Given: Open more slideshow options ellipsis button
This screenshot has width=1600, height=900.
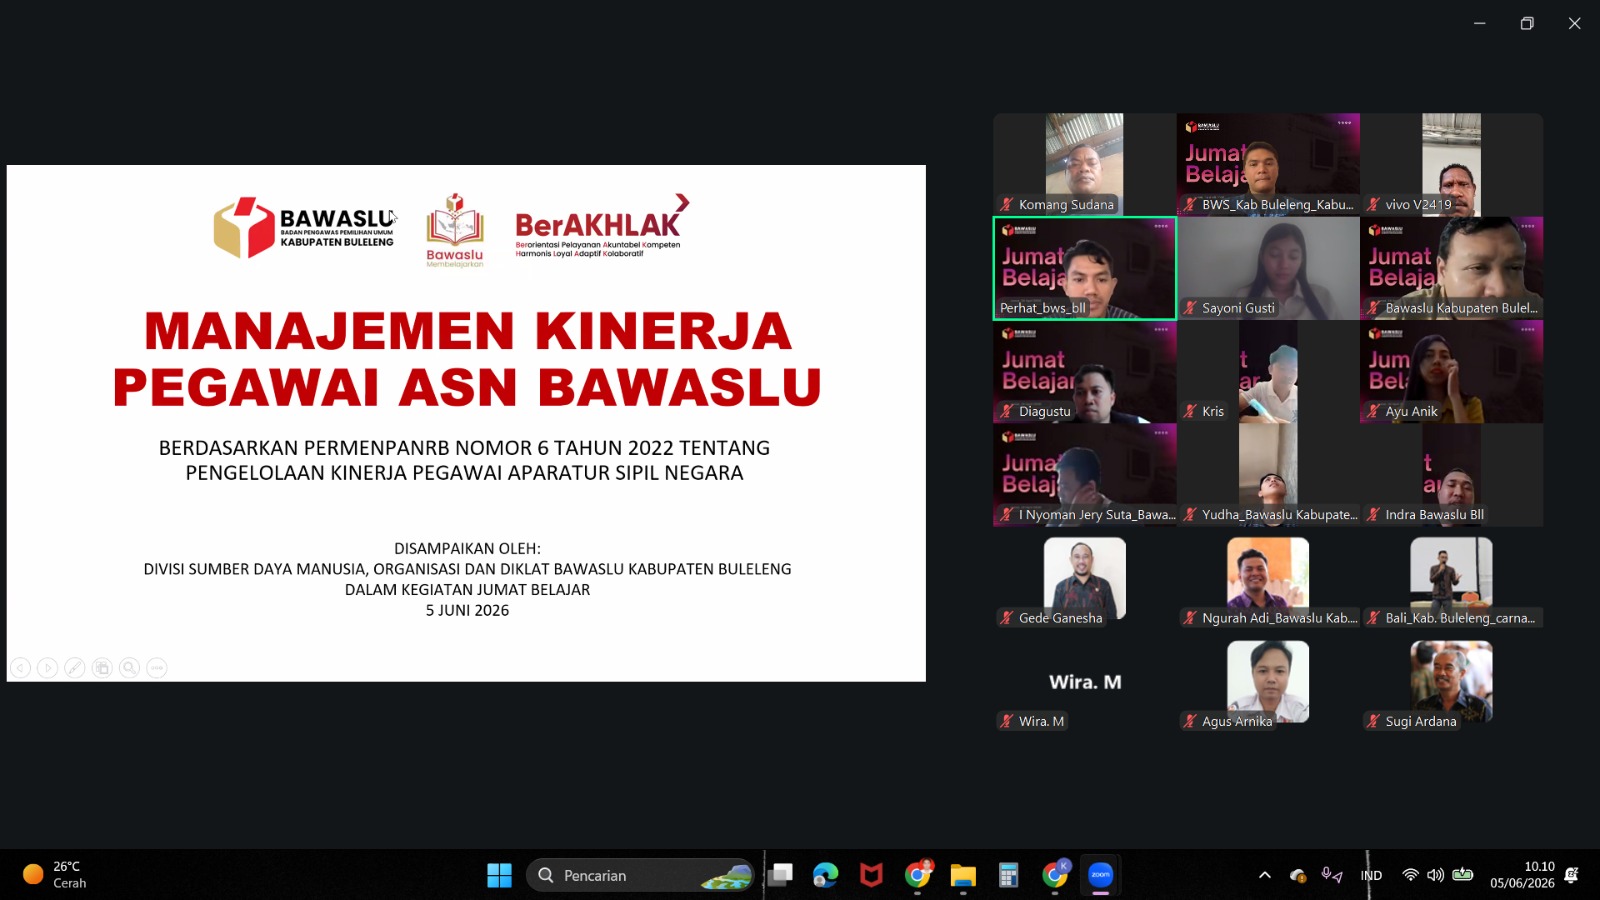Looking at the screenshot, I should [157, 668].
